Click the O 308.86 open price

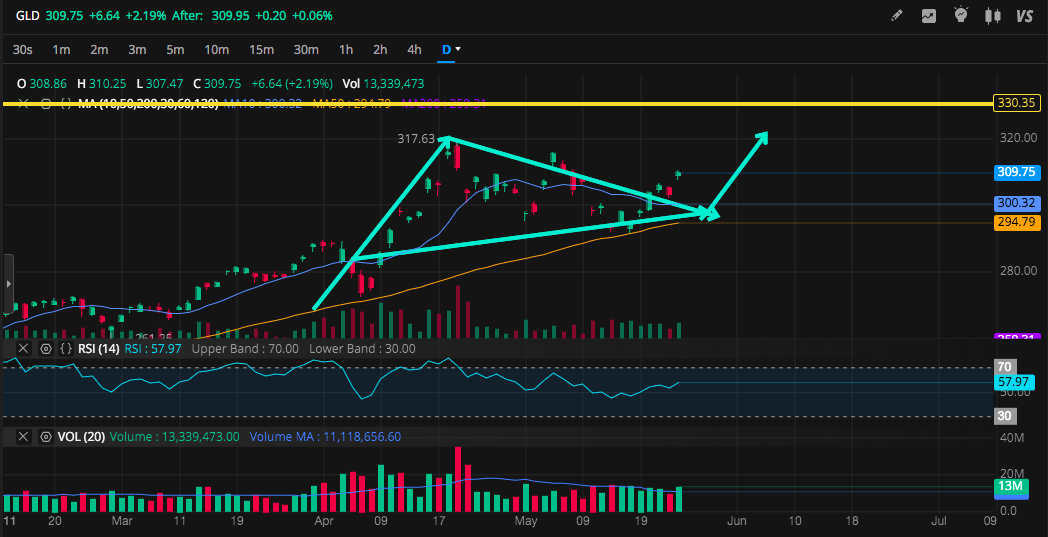[x=41, y=84]
